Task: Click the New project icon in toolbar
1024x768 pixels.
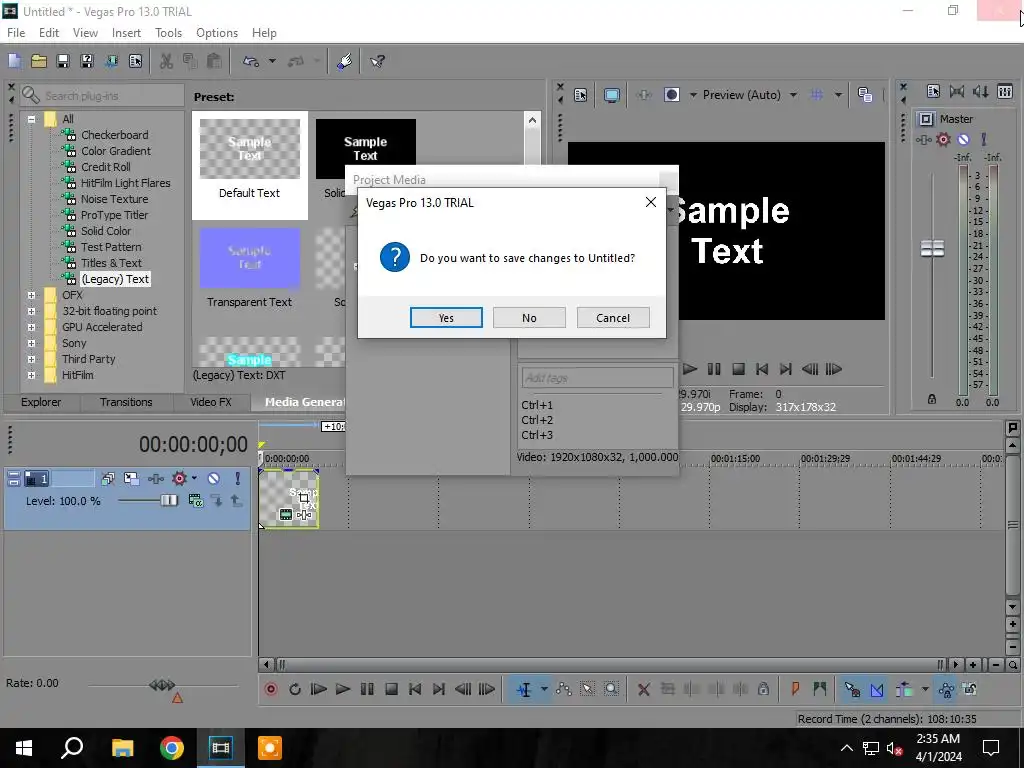Action: 14,61
